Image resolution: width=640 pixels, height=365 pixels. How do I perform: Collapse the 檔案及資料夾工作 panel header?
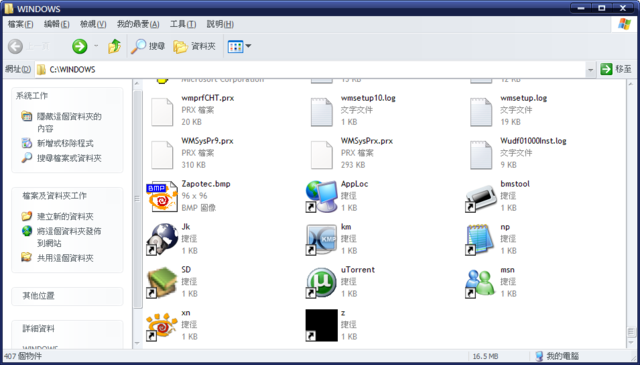click(x=67, y=196)
